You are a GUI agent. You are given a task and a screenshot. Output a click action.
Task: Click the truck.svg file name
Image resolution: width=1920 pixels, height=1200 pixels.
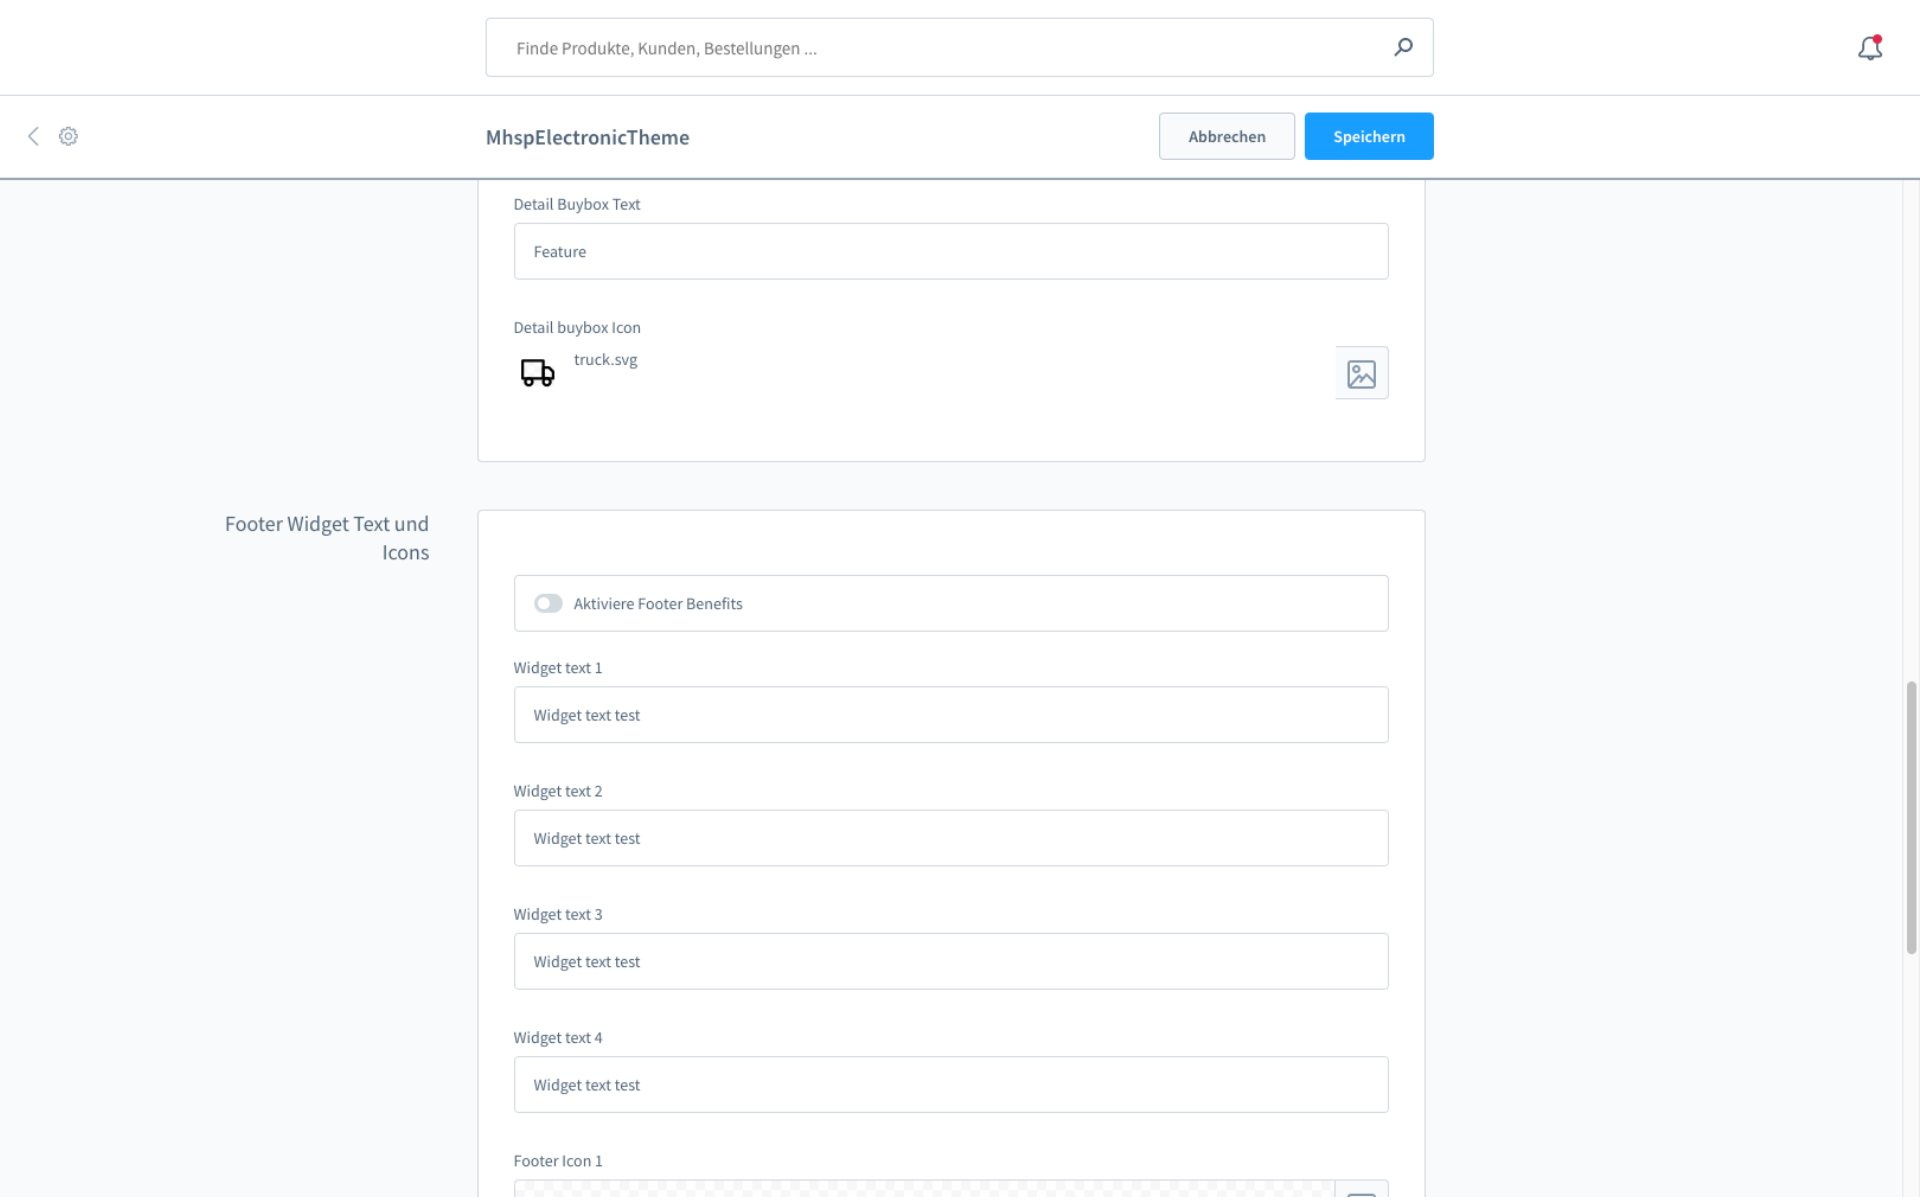[x=605, y=360]
